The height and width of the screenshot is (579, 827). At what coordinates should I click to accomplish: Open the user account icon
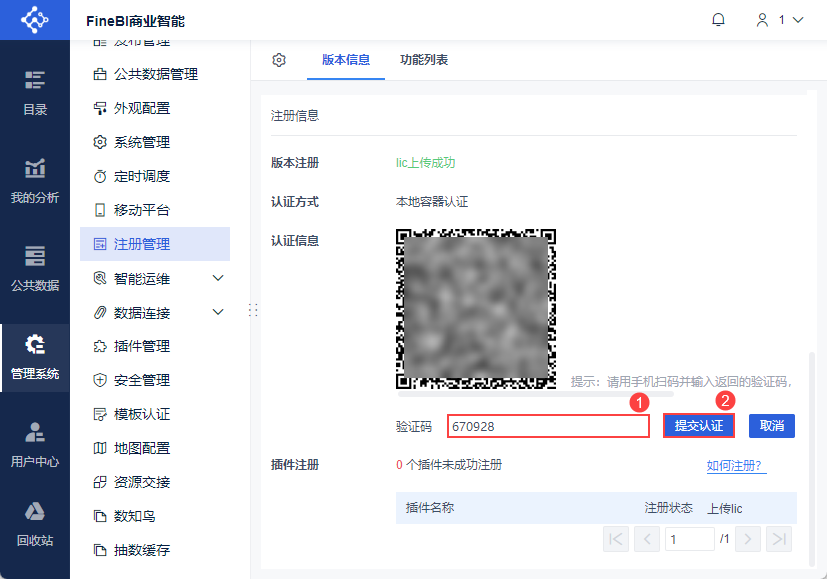(x=762, y=20)
